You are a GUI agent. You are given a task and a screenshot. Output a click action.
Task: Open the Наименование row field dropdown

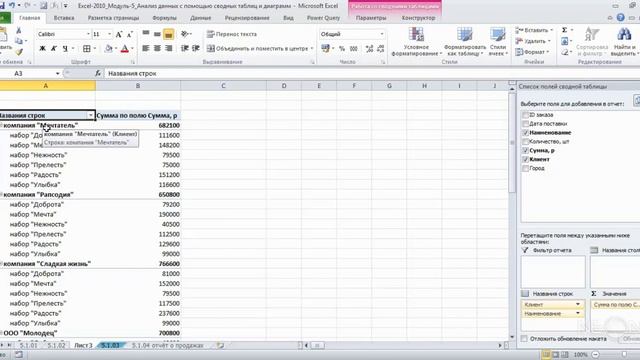(578, 313)
